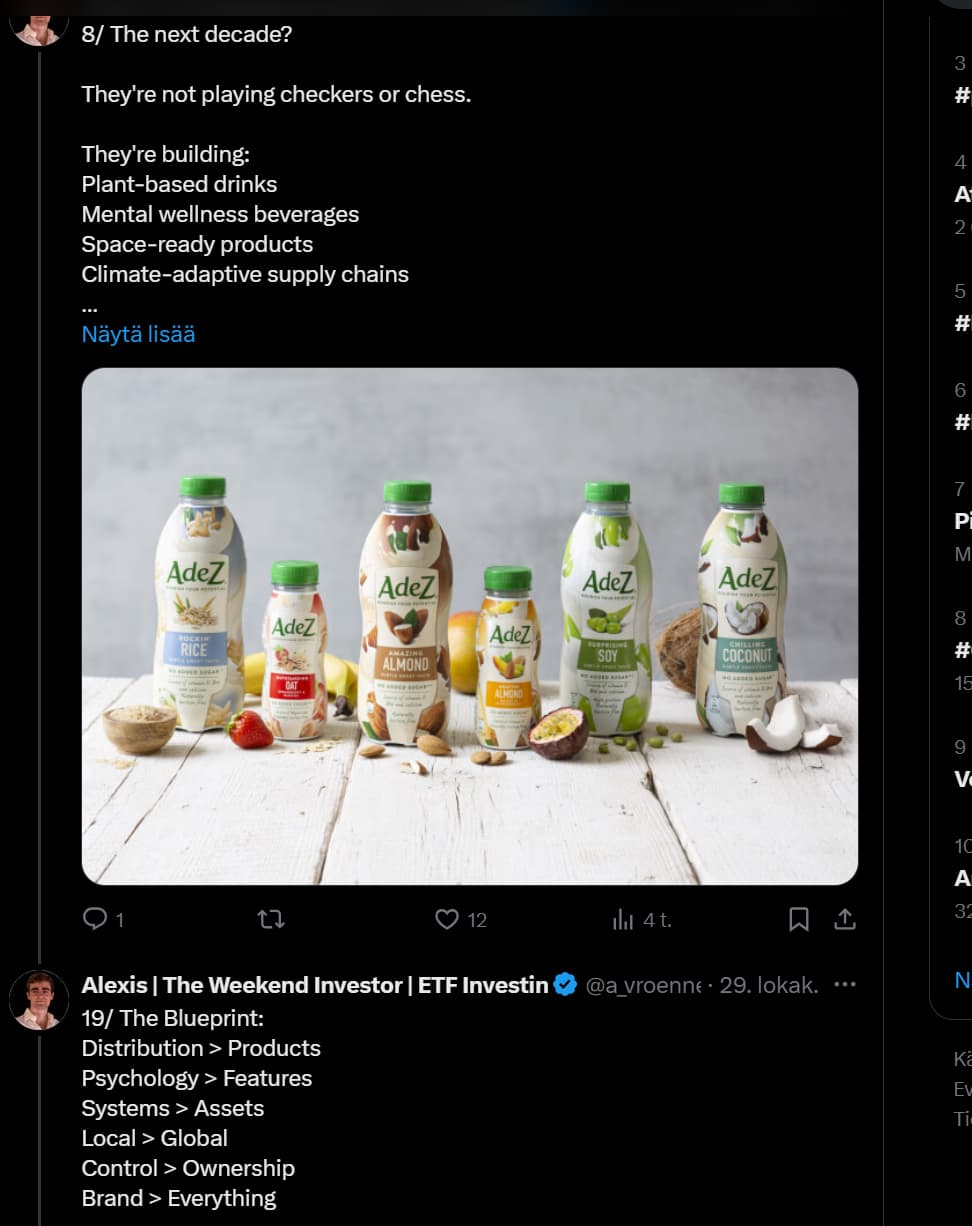Click the profile avatar beside the 8/ tweet
Viewport: 972px width, 1226px height.
pyautogui.click(x=39, y=22)
